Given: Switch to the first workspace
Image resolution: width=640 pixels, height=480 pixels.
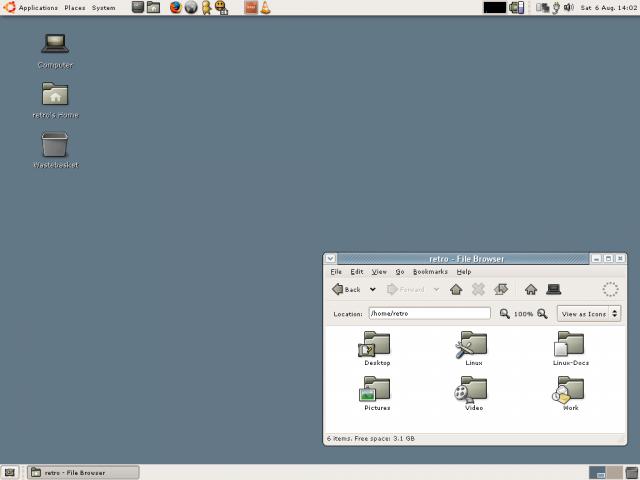Looking at the screenshot, I should 598,473.
